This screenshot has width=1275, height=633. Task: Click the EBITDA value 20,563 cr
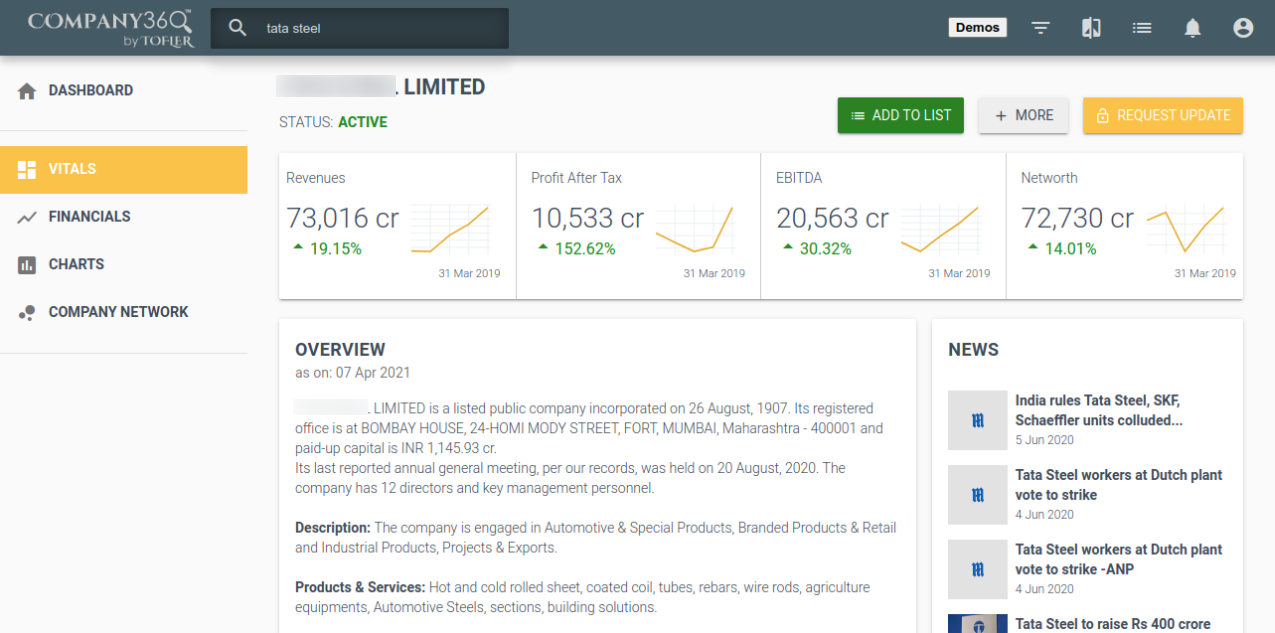pyautogui.click(x=832, y=218)
